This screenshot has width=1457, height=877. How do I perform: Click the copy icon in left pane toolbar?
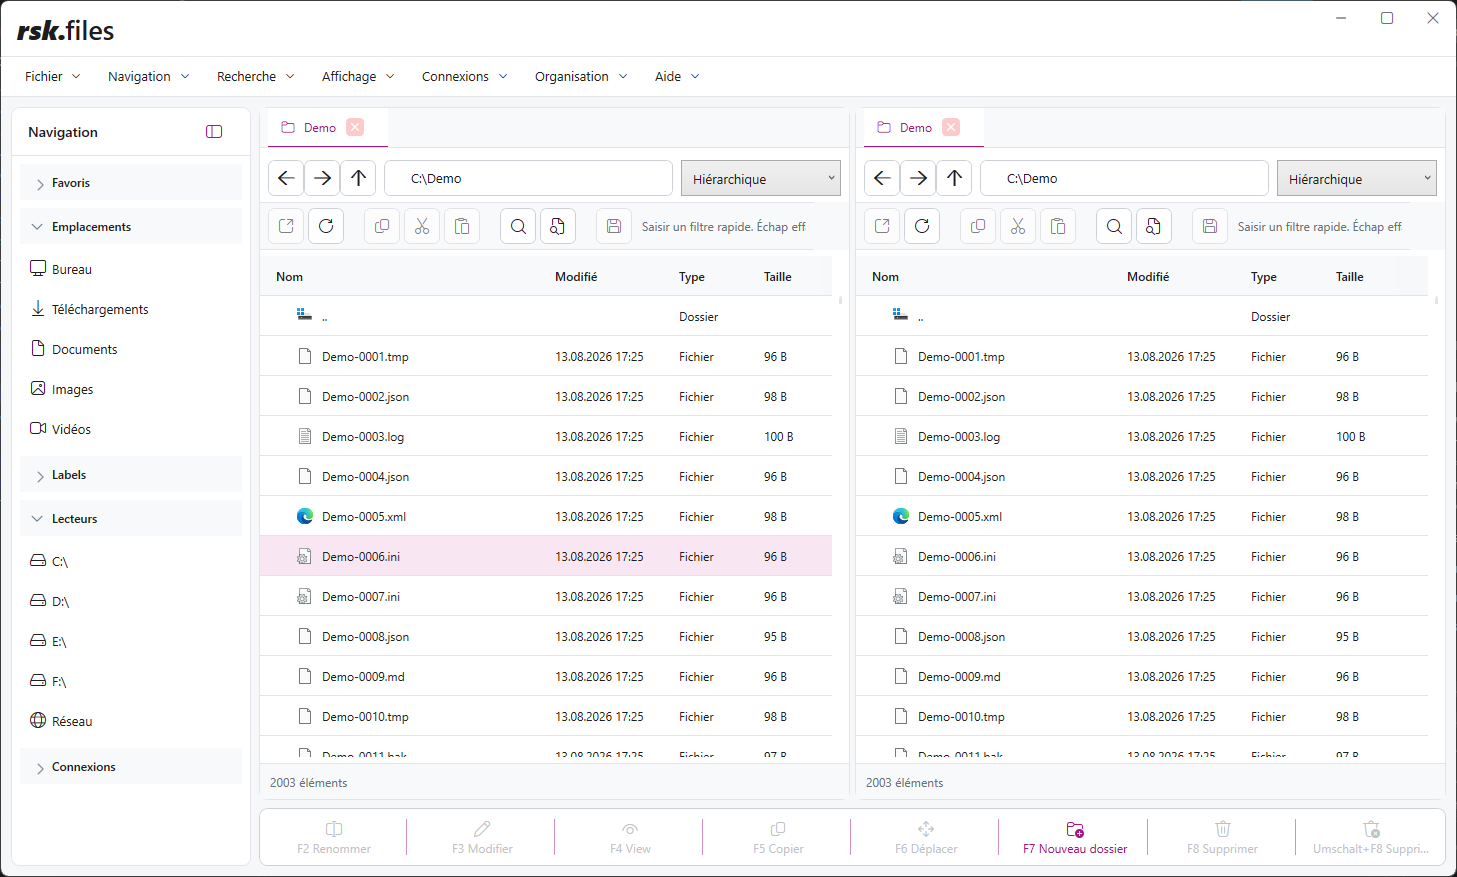pos(382,226)
